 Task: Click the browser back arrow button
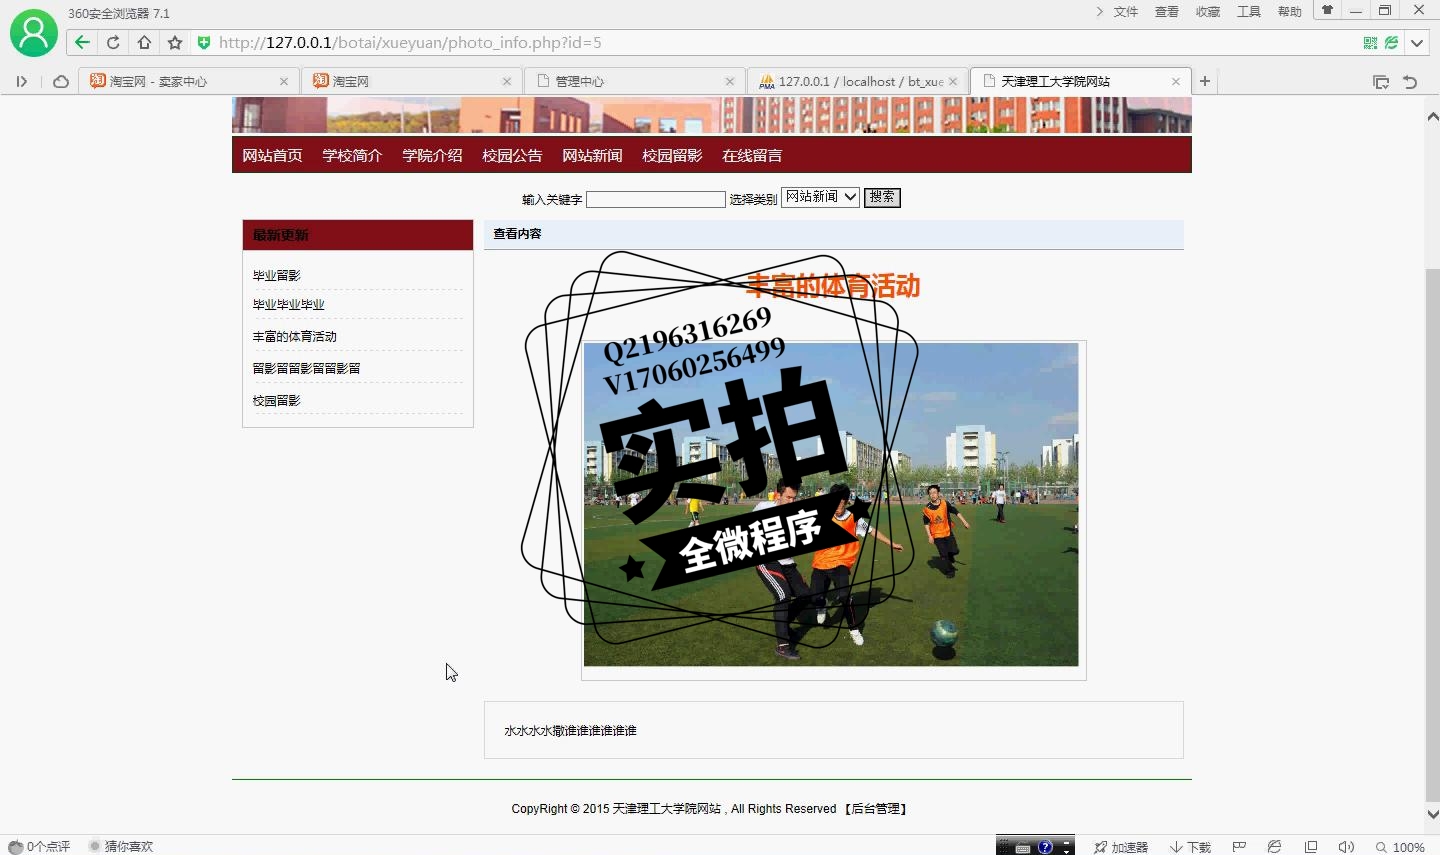pyautogui.click(x=82, y=43)
